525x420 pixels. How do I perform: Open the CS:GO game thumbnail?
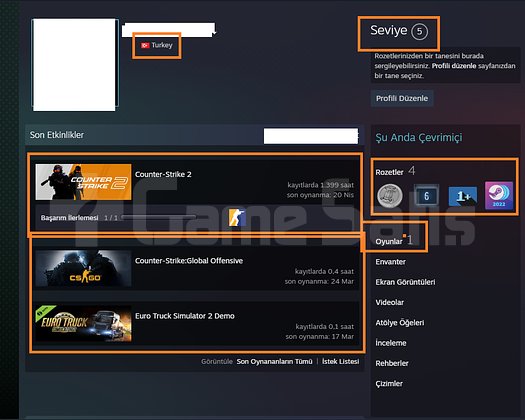click(x=83, y=268)
